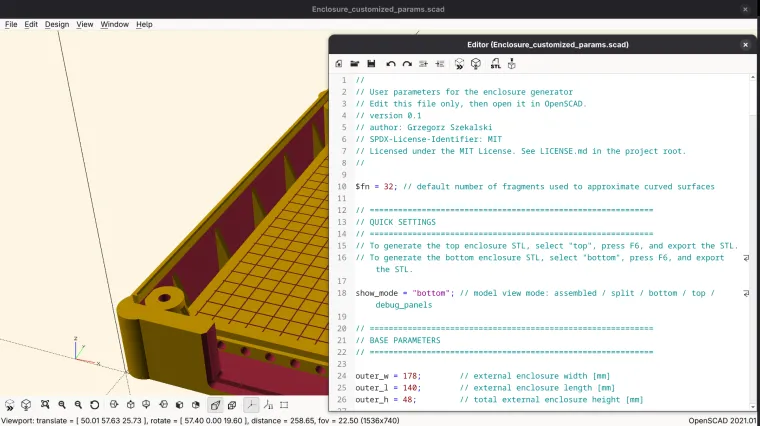Click the Save file icon in editor
This screenshot has height=426, width=760.
point(371,64)
